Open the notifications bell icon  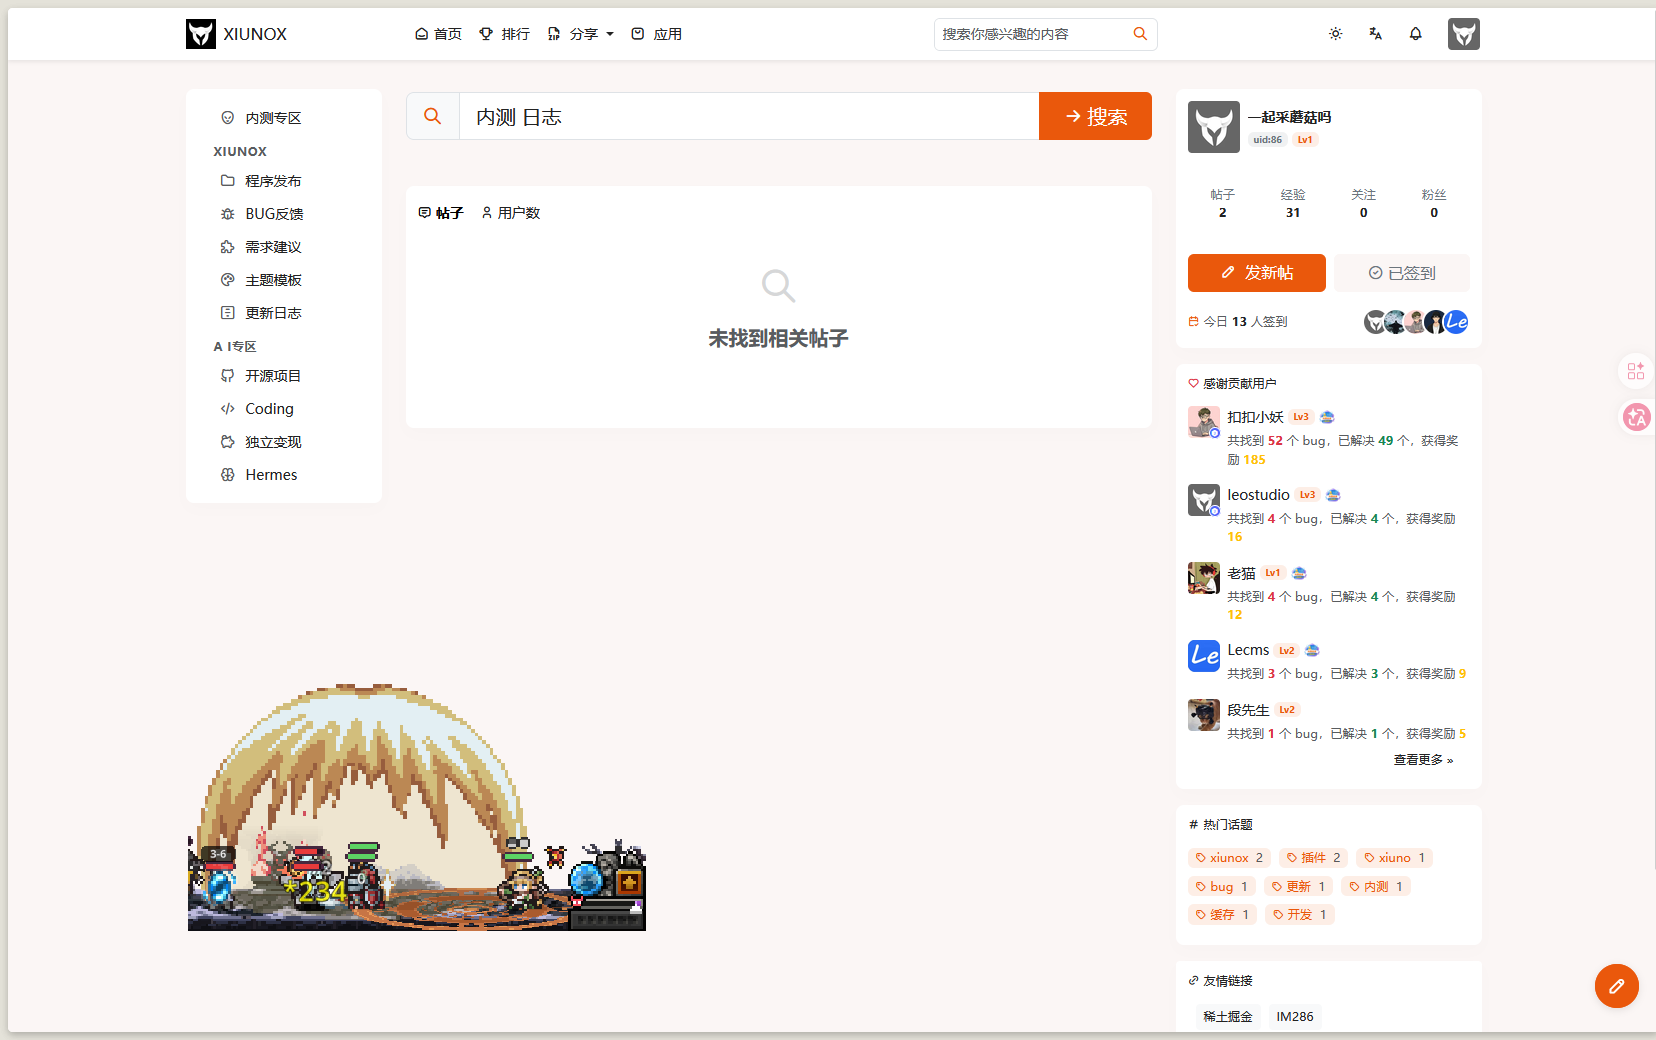point(1415,34)
